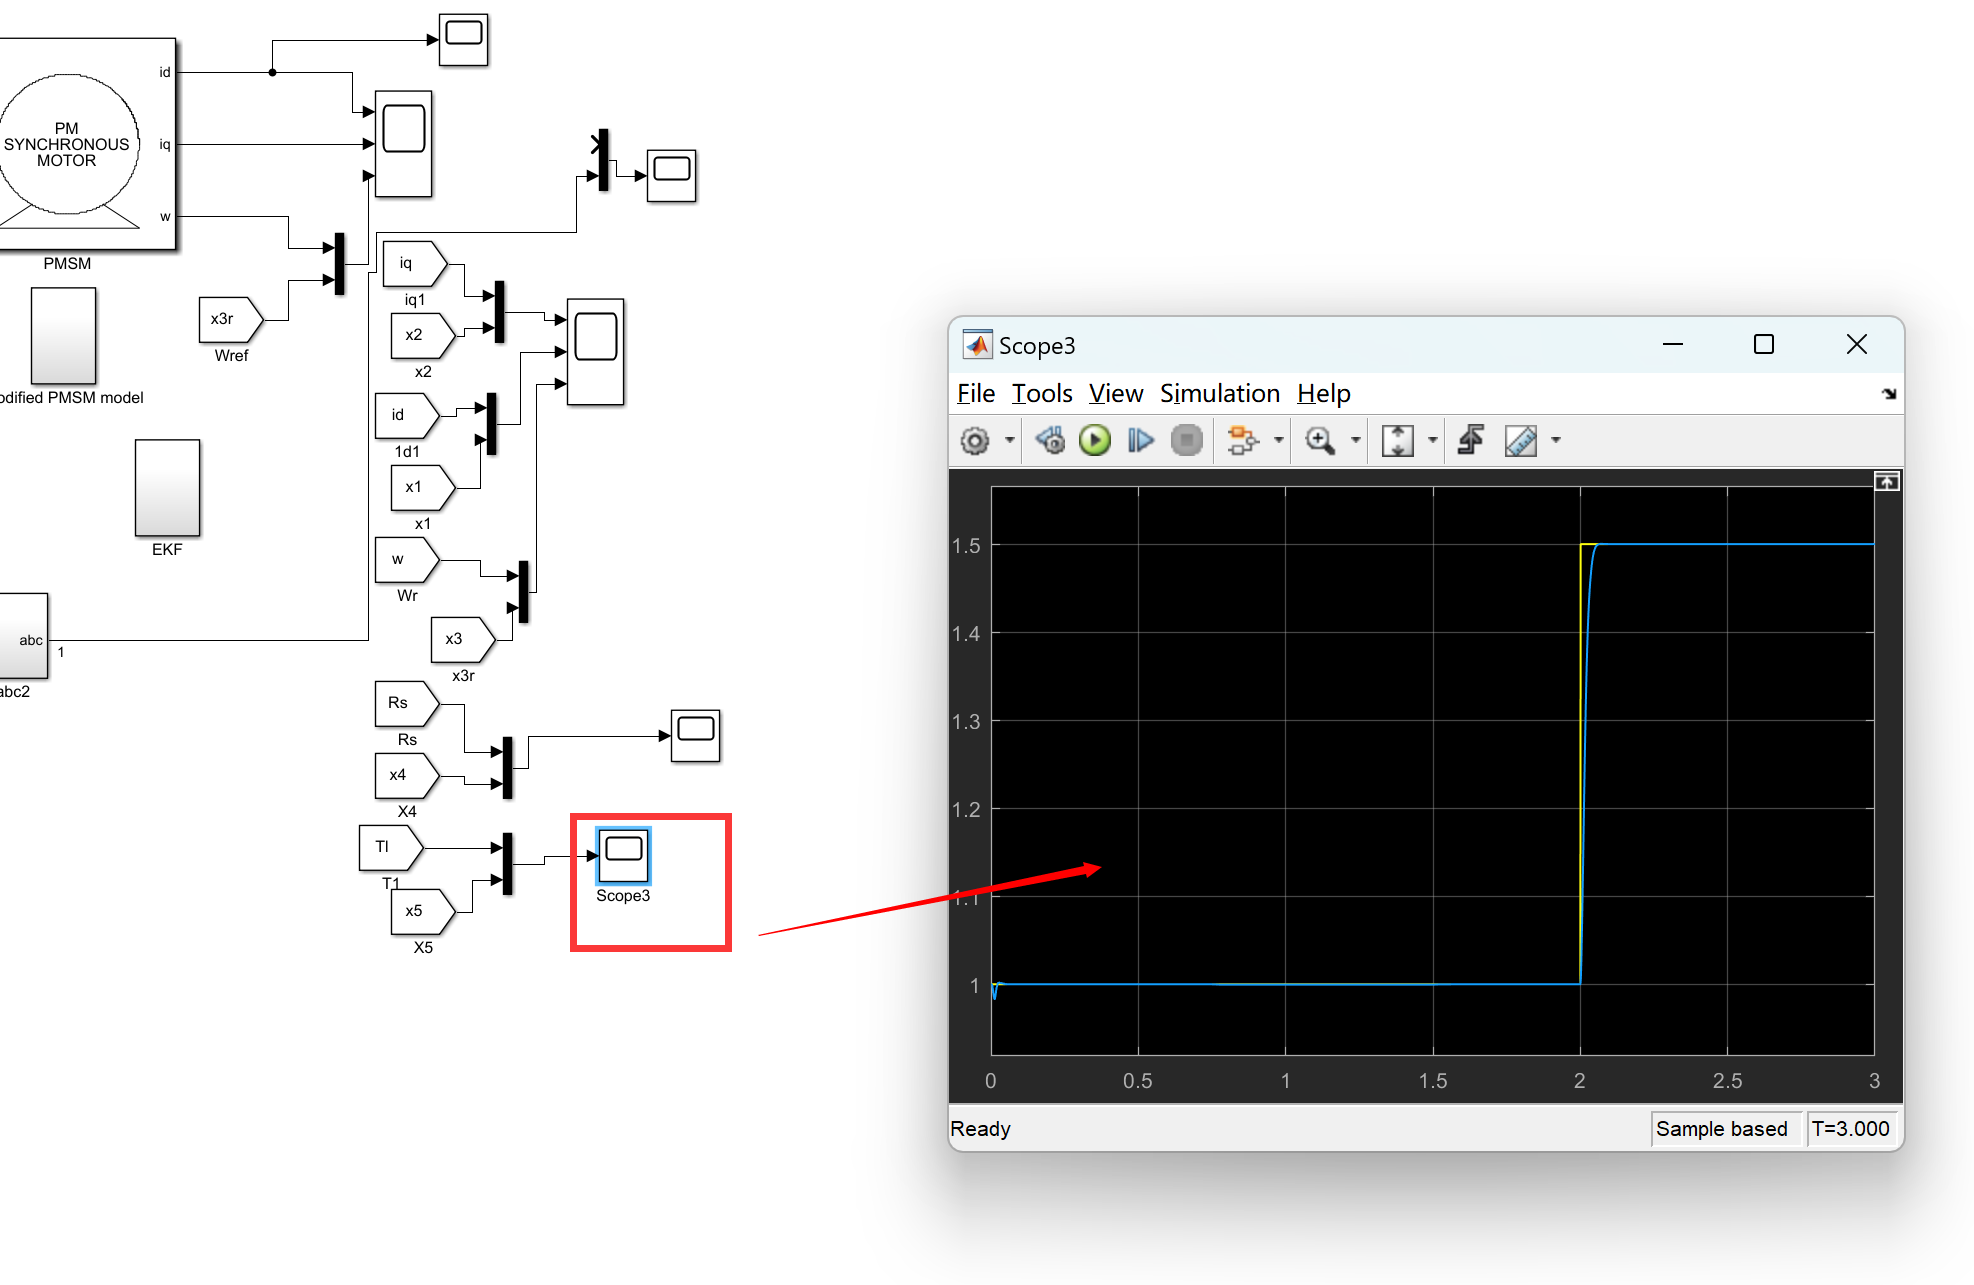
Task: Toggle the dock scope arrow in the menu bar
Action: click(1888, 394)
